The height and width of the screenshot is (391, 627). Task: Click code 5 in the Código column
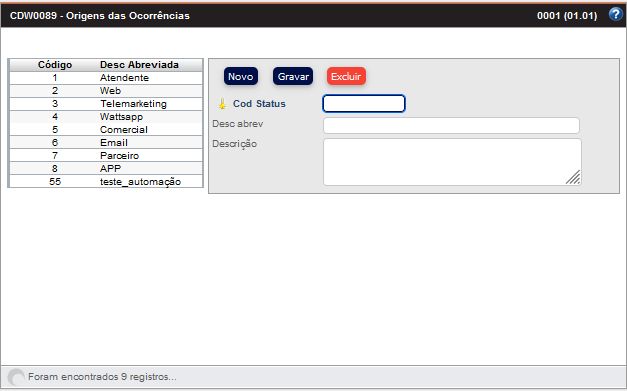point(55,130)
